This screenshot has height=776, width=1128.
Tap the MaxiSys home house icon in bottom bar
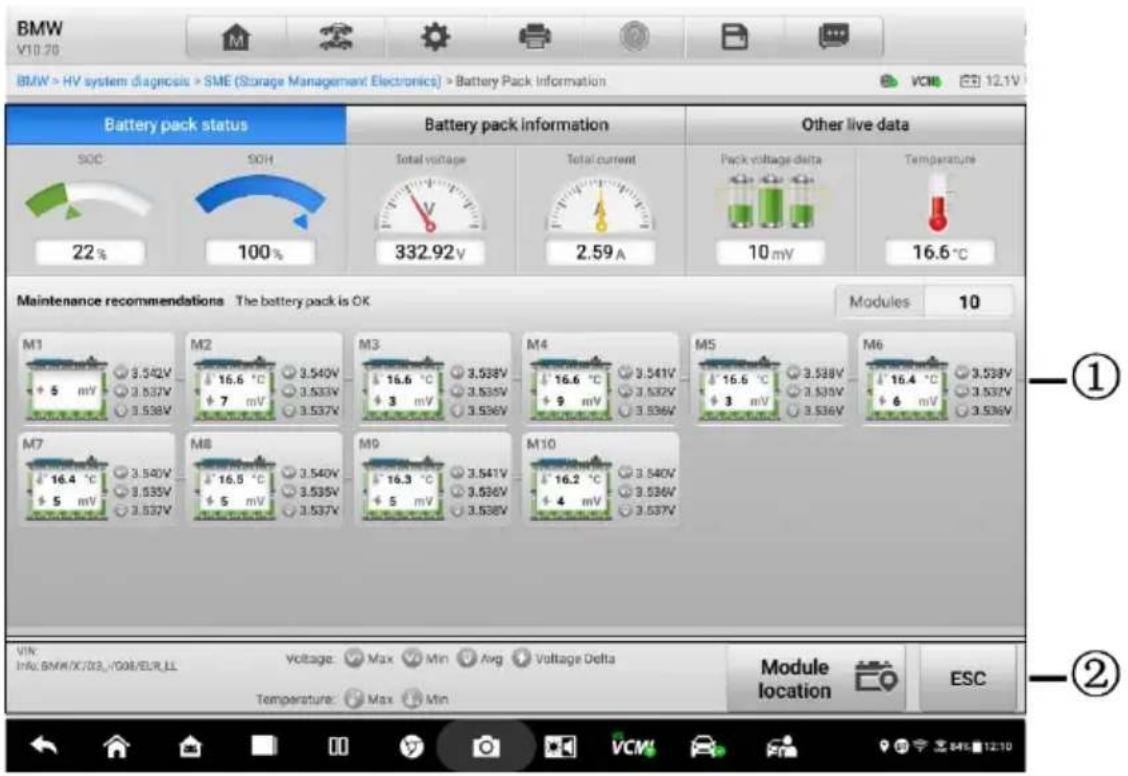(190, 747)
